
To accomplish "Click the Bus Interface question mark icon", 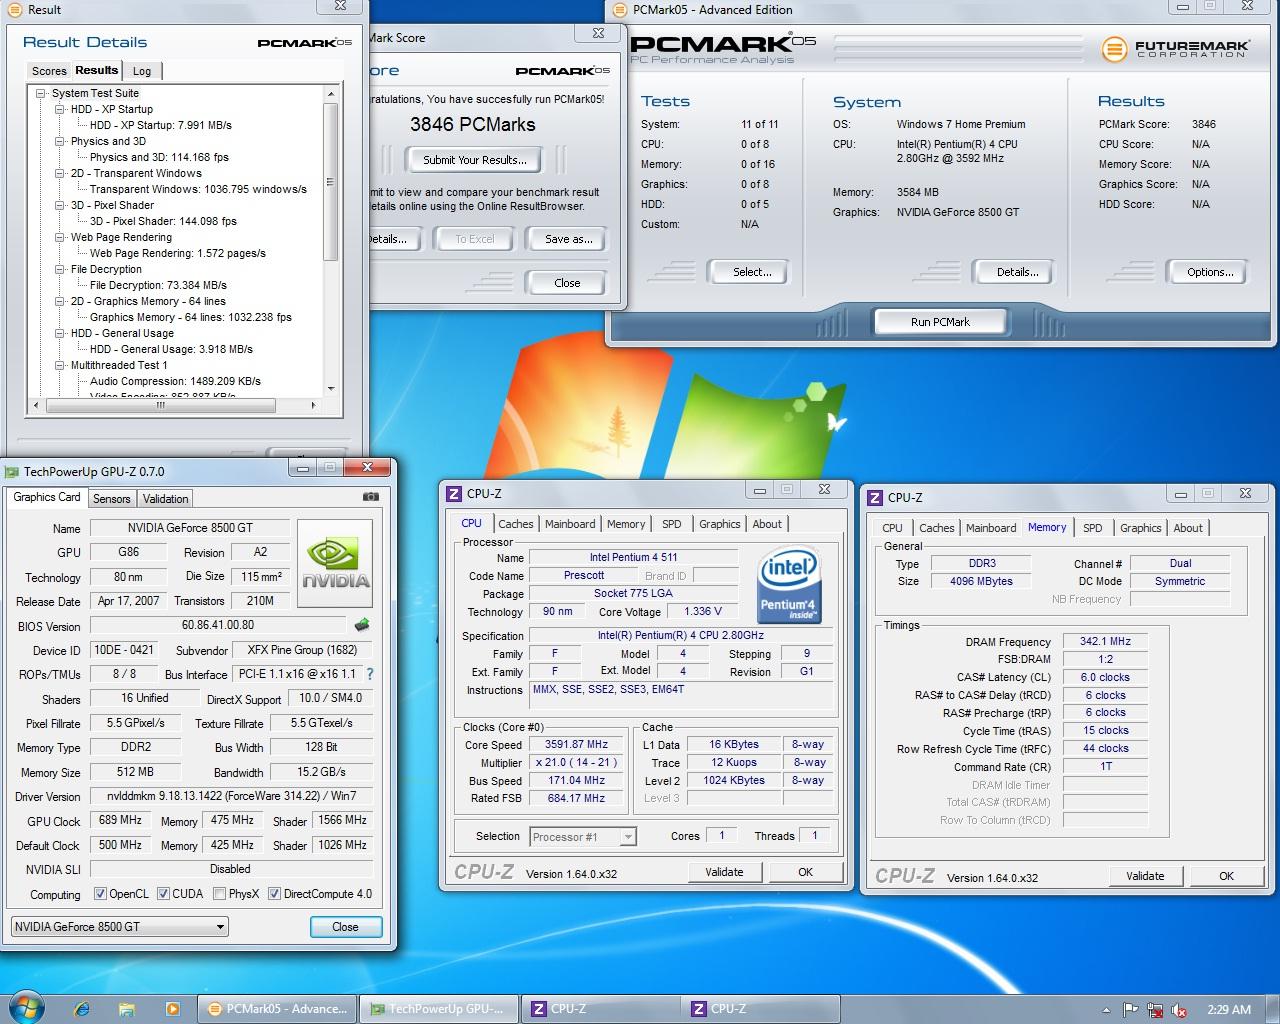I will pyautogui.click(x=370, y=674).
